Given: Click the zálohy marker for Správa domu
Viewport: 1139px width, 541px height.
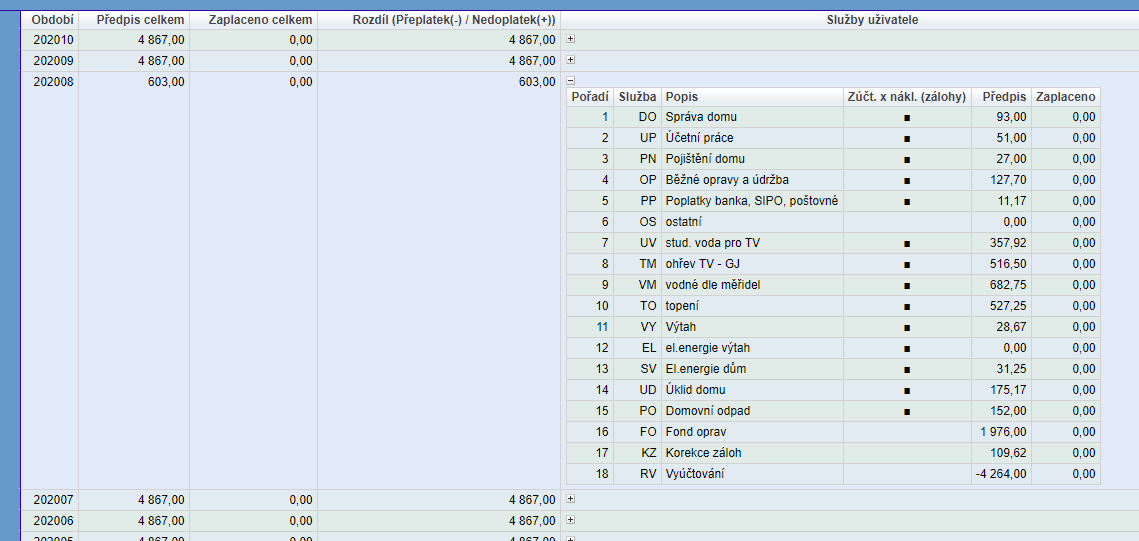Looking at the screenshot, I should tap(907, 118).
